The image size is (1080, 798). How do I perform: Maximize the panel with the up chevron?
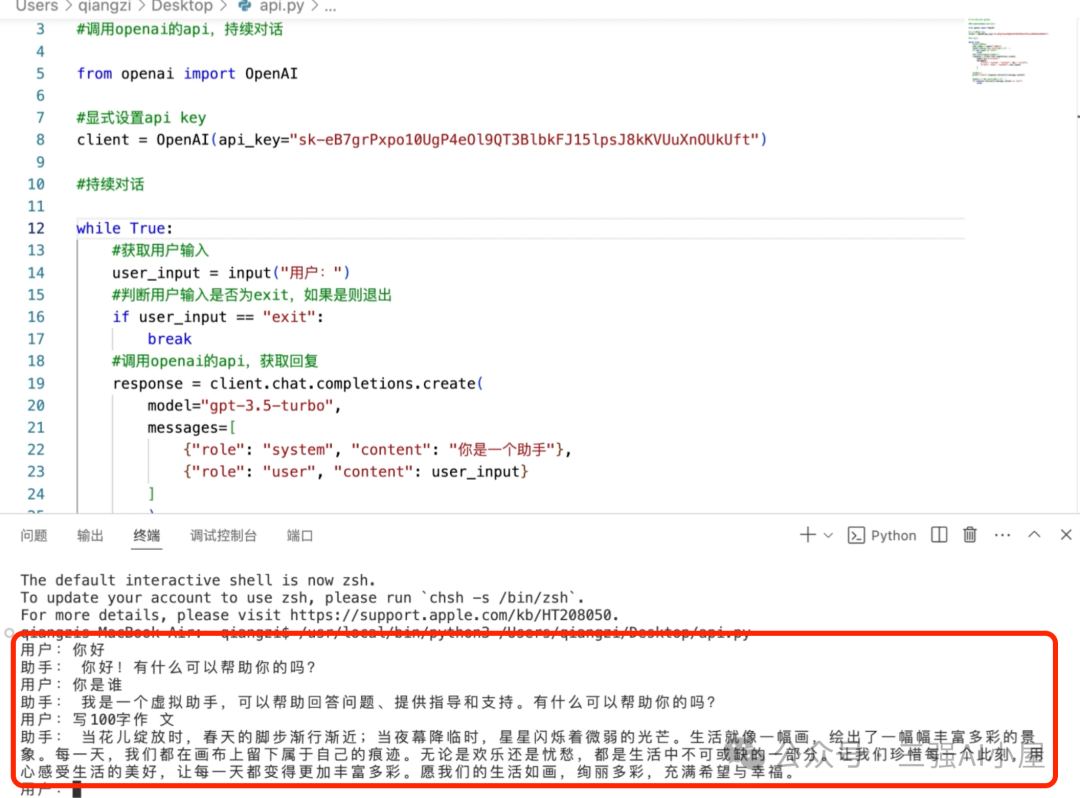pos(1034,534)
